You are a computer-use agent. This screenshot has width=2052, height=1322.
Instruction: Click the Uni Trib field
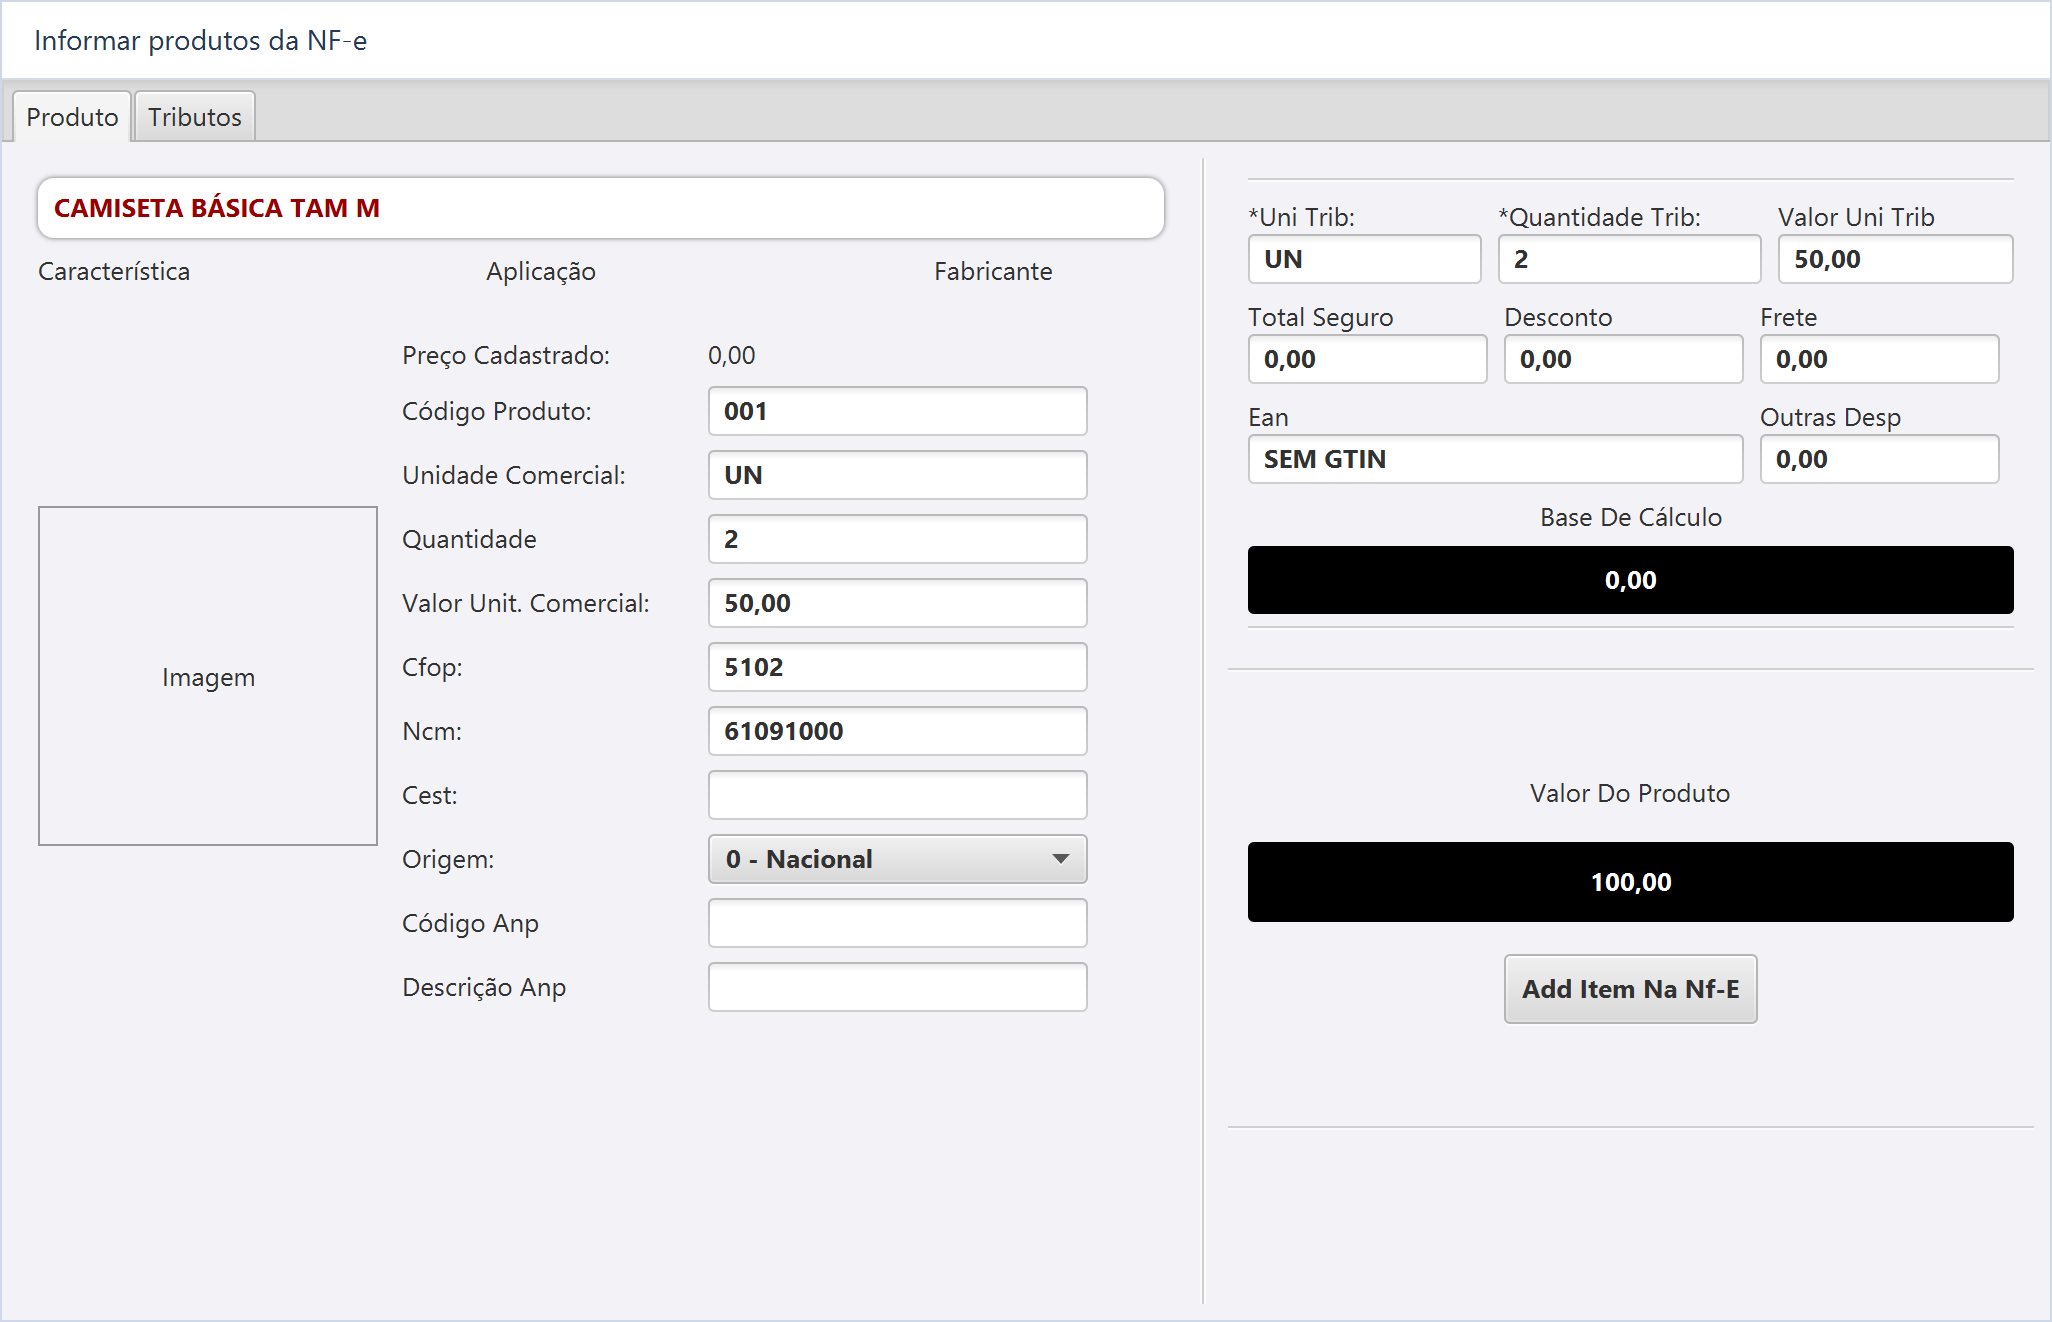tap(1364, 259)
